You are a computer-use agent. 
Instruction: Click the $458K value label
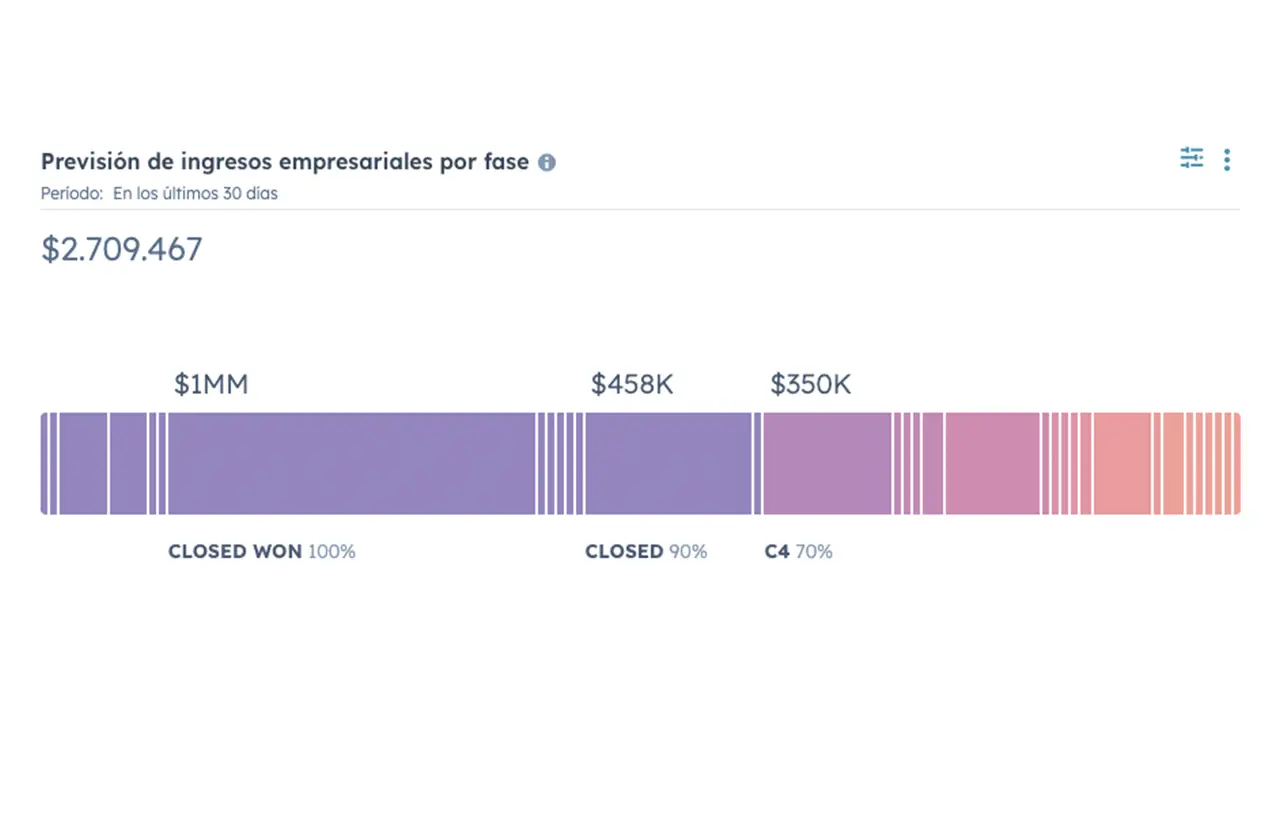click(x=632, y=385)
